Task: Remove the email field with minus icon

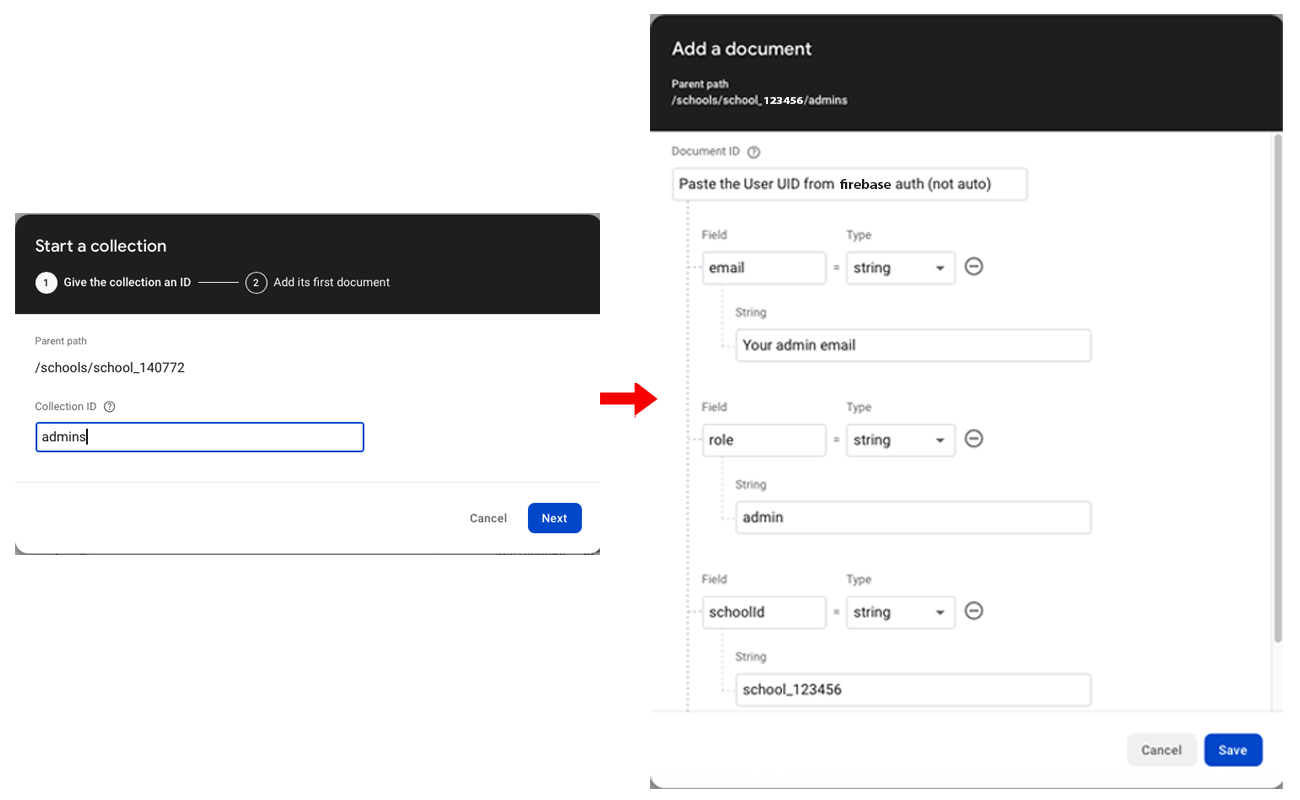Action: [974, 267]
